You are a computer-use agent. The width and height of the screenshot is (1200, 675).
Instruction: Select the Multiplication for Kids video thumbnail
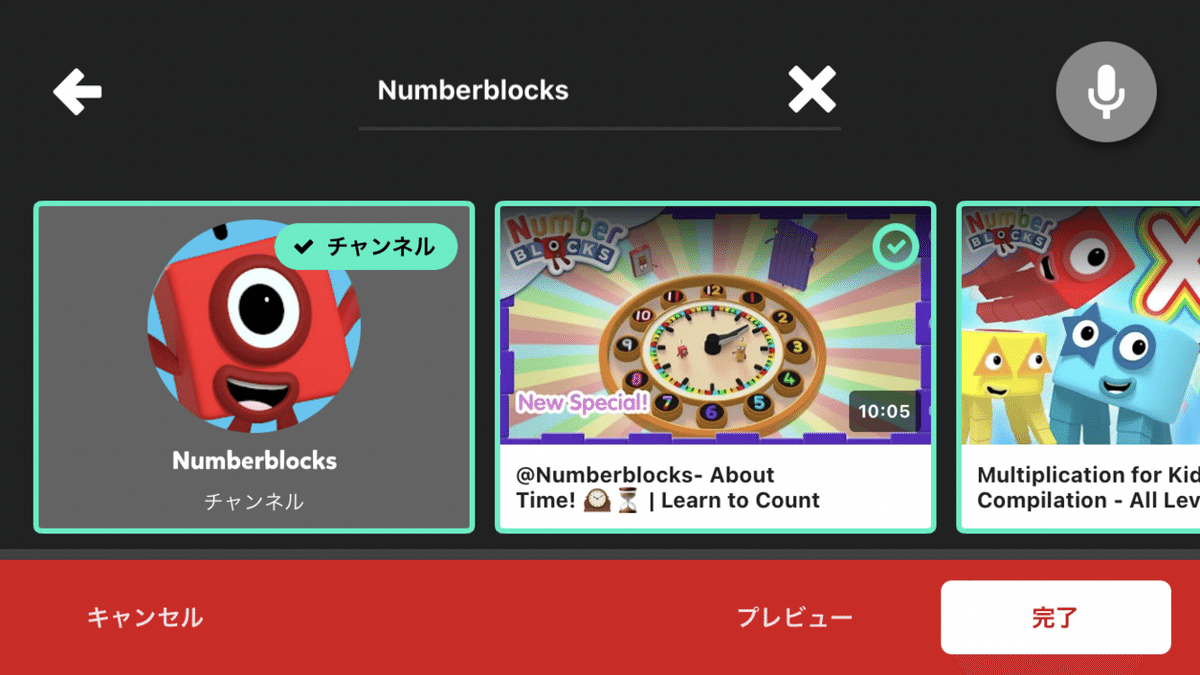pyautogui.click(x=1080, y=325)
